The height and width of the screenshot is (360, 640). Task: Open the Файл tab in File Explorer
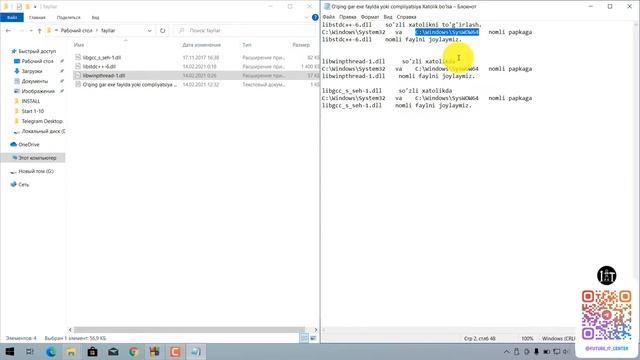point(12,18)
